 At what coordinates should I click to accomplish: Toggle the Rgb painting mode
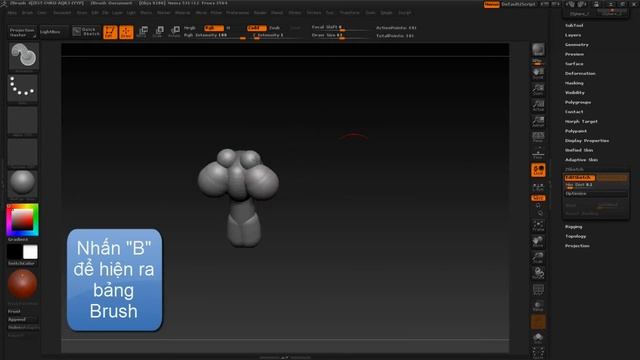[x=214, y=28]
